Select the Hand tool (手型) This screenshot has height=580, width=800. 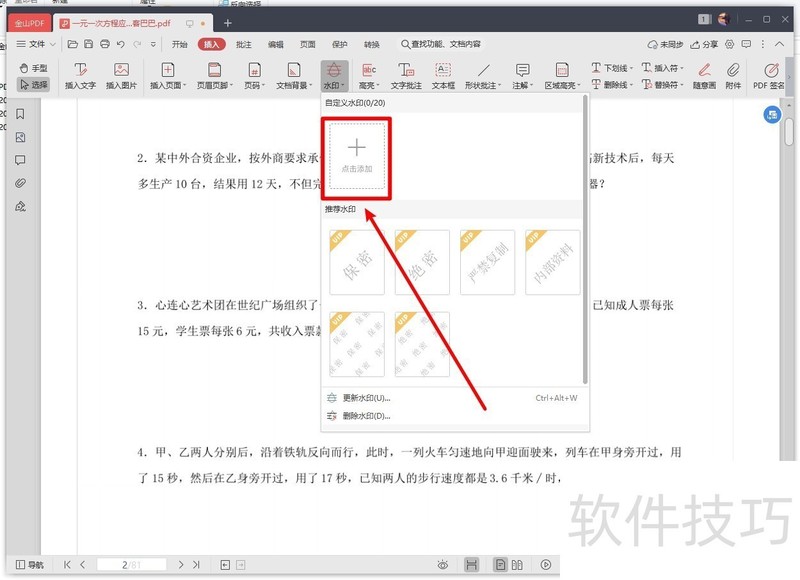33,68
